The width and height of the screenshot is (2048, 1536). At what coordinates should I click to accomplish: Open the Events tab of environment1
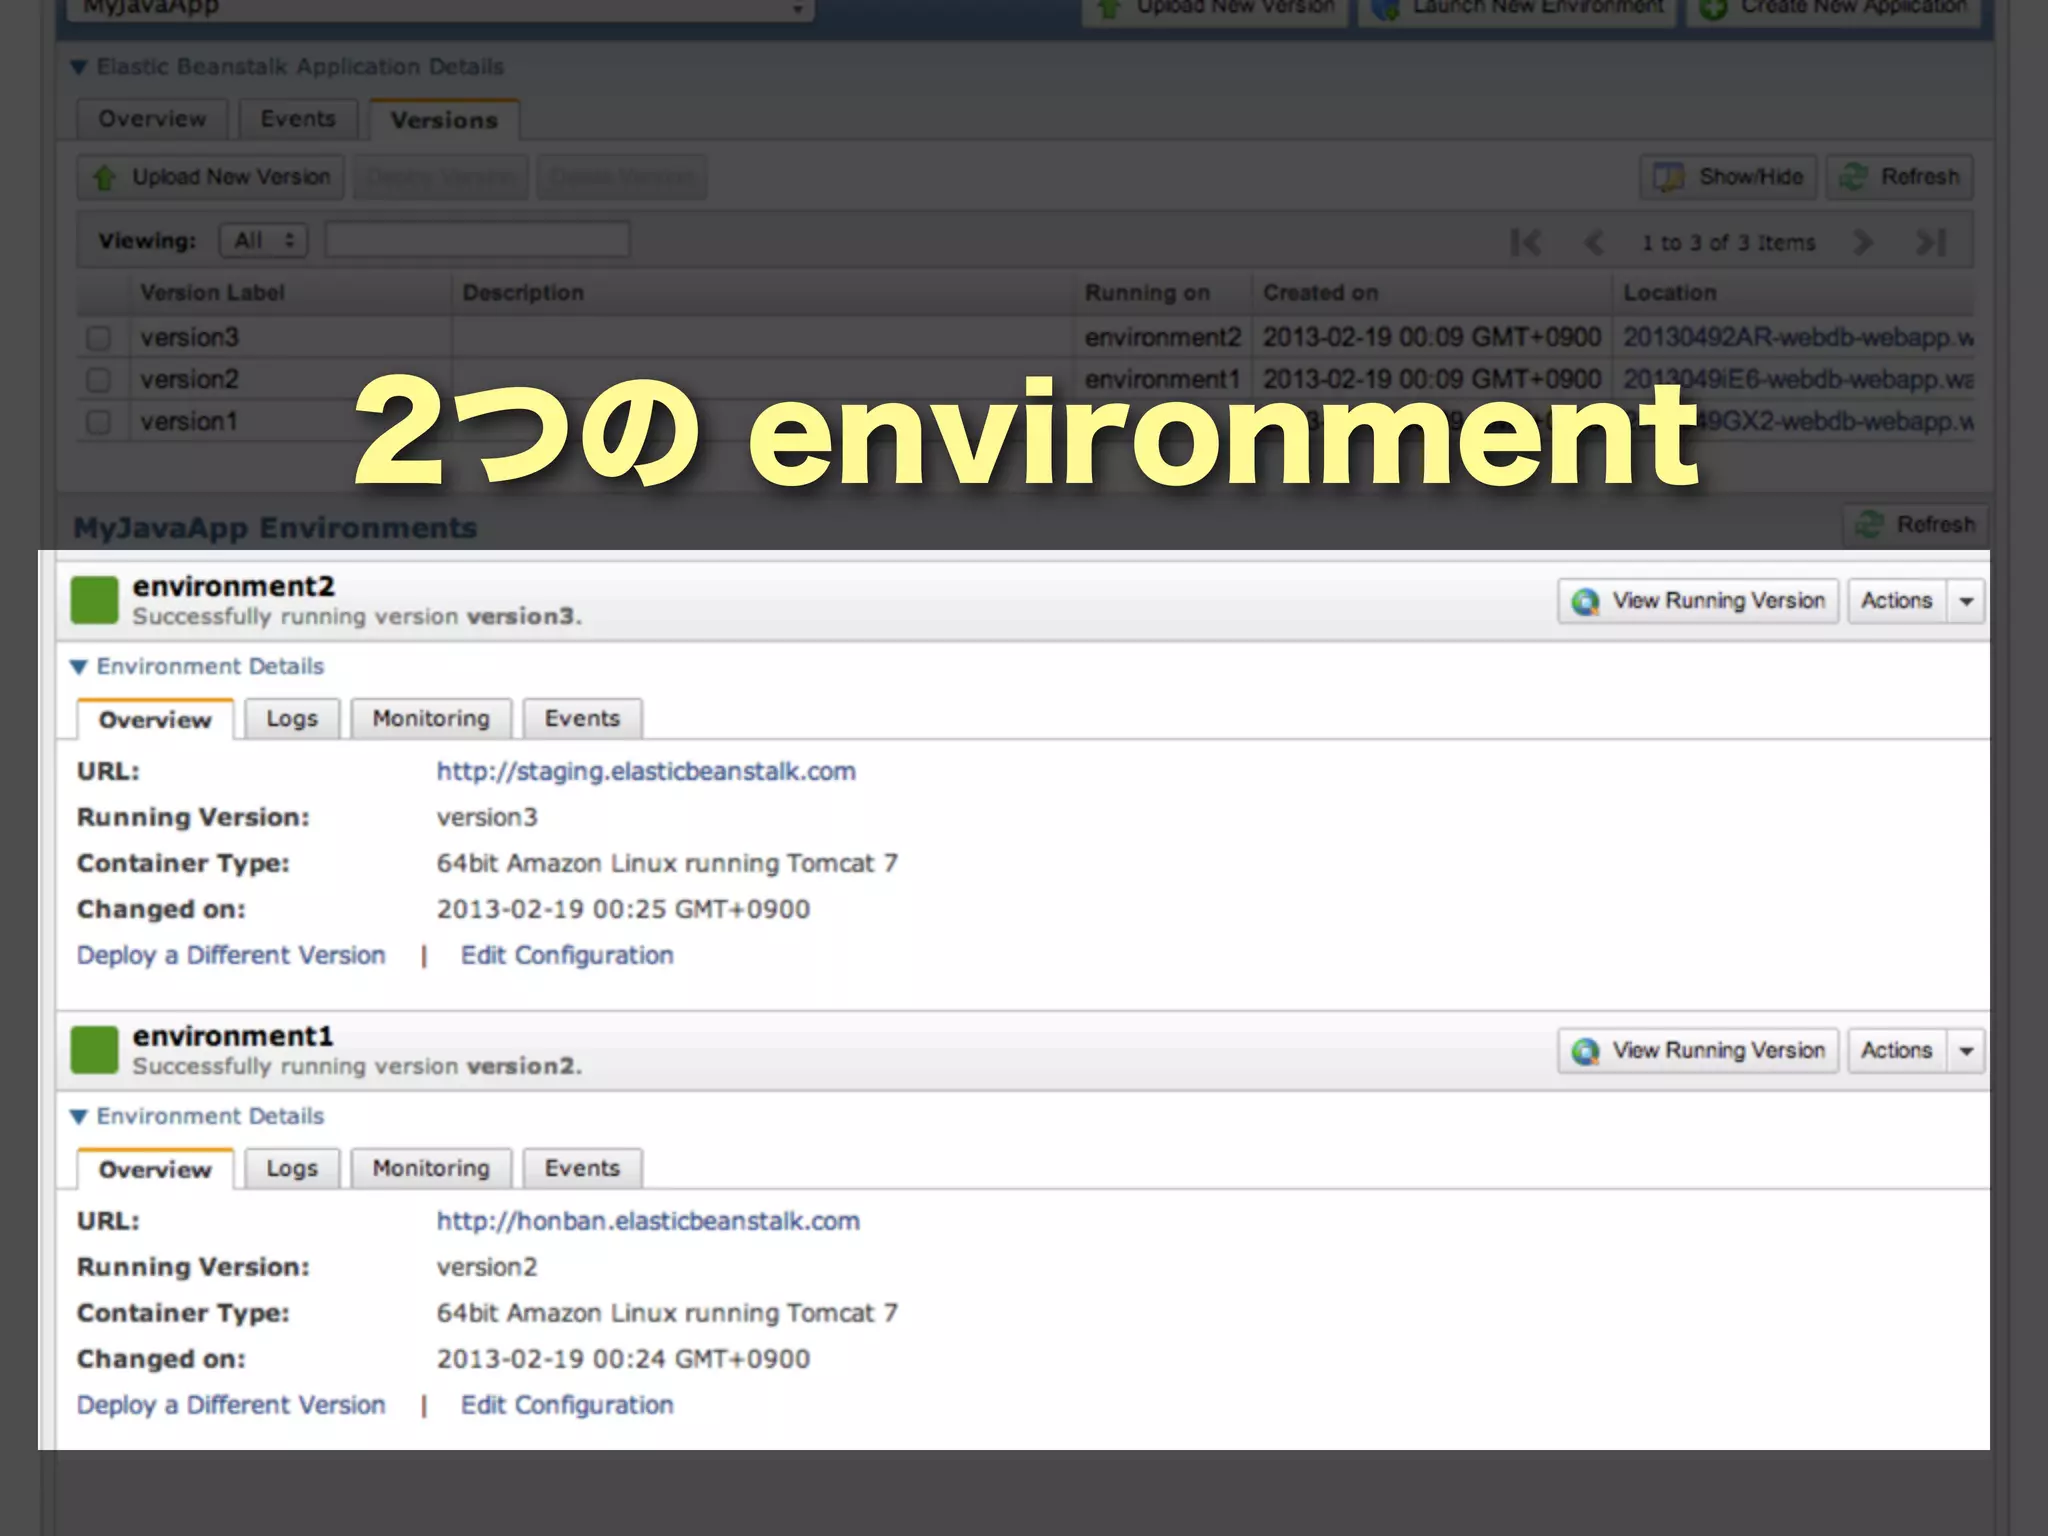(582, 1168)
